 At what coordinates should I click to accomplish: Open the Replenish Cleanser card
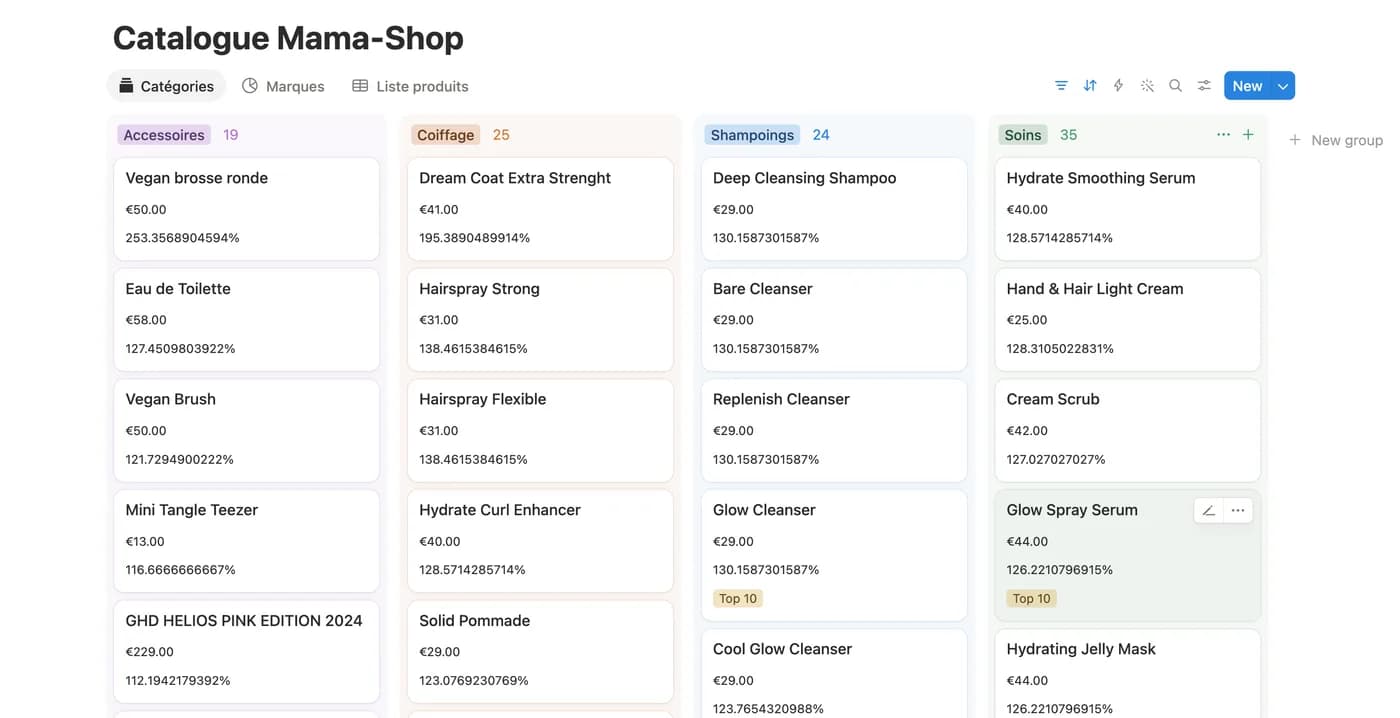pos(834,430)
